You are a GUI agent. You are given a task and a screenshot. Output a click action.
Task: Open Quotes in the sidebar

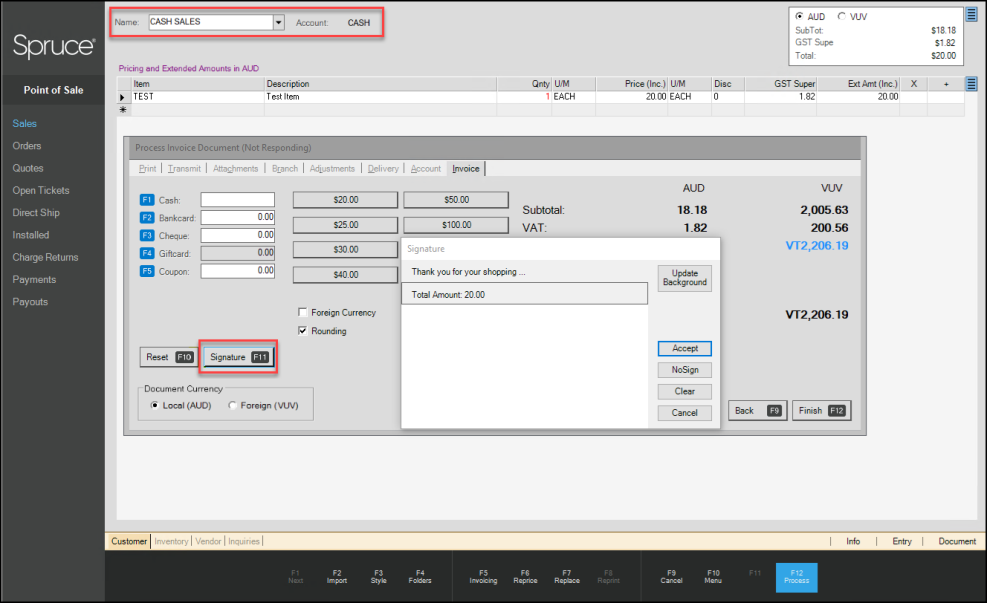click(28, 168)
